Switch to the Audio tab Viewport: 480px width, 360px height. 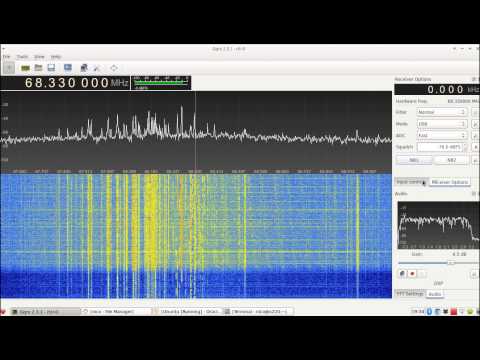coord(435,294)
